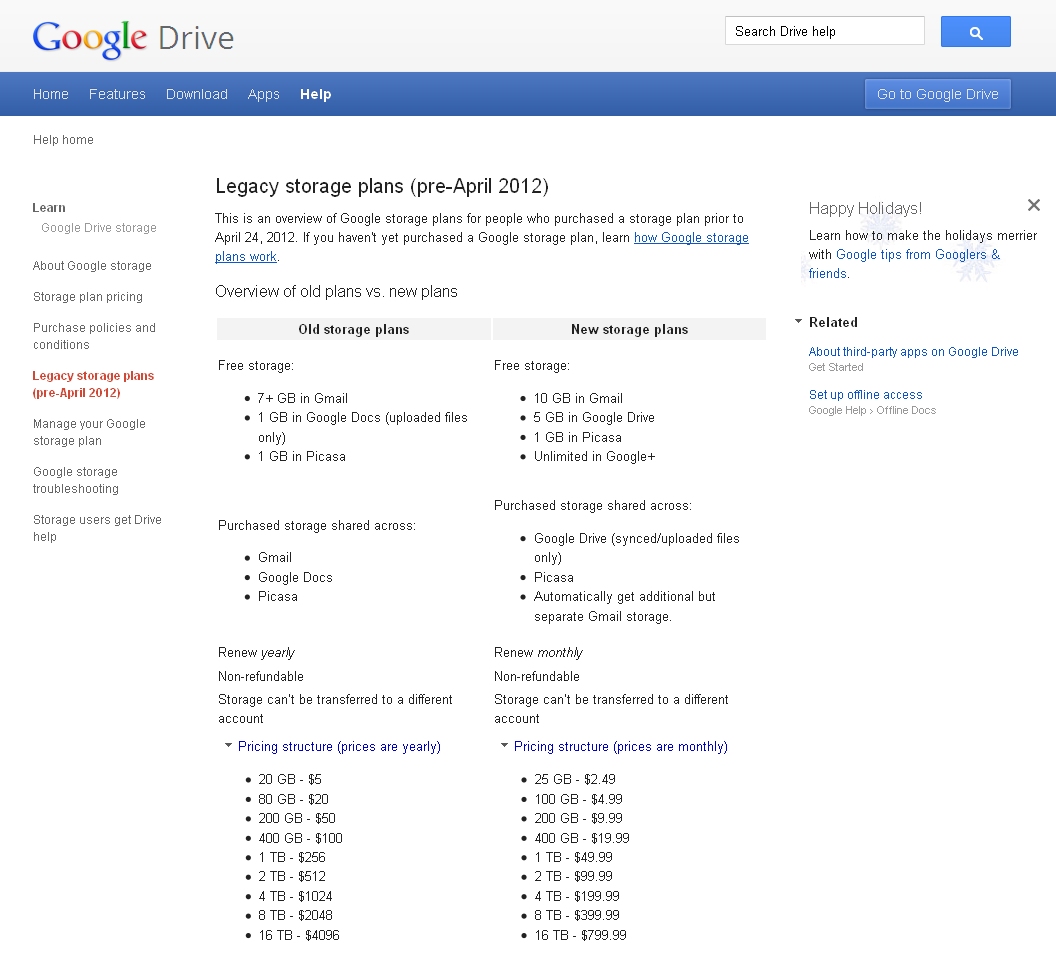Open About third-party apps on Google Drive
The width and height of the screenshot is (1056, 970).
point(913,352)
